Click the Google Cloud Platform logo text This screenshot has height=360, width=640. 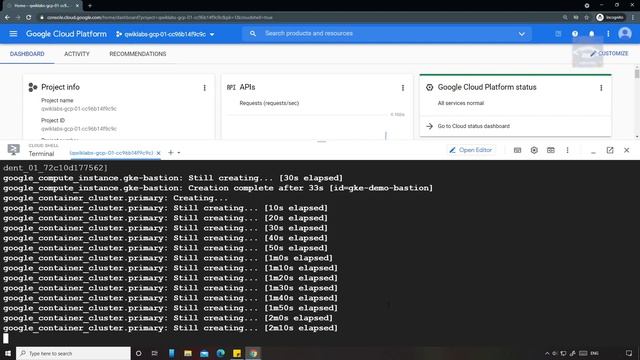66,34
